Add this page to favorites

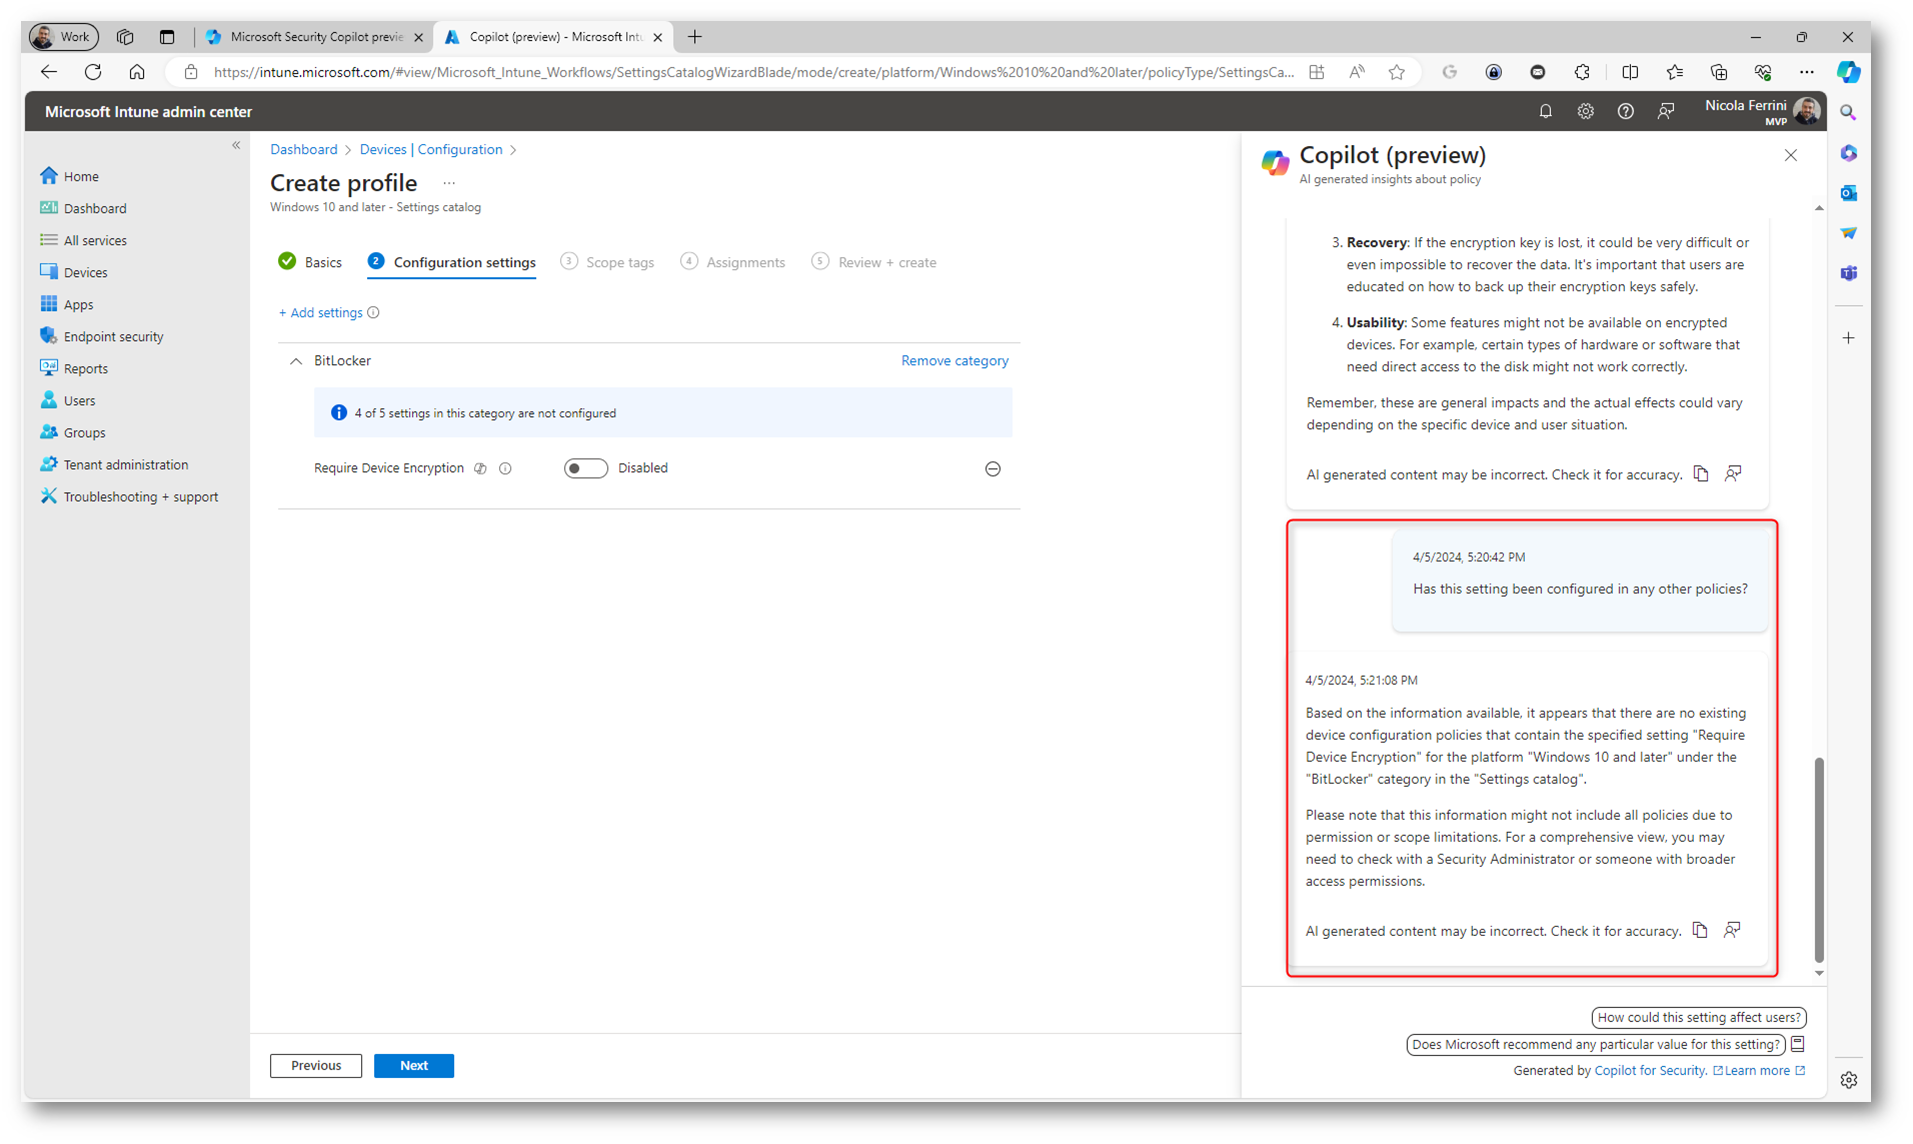click(x=1396, y=72)
